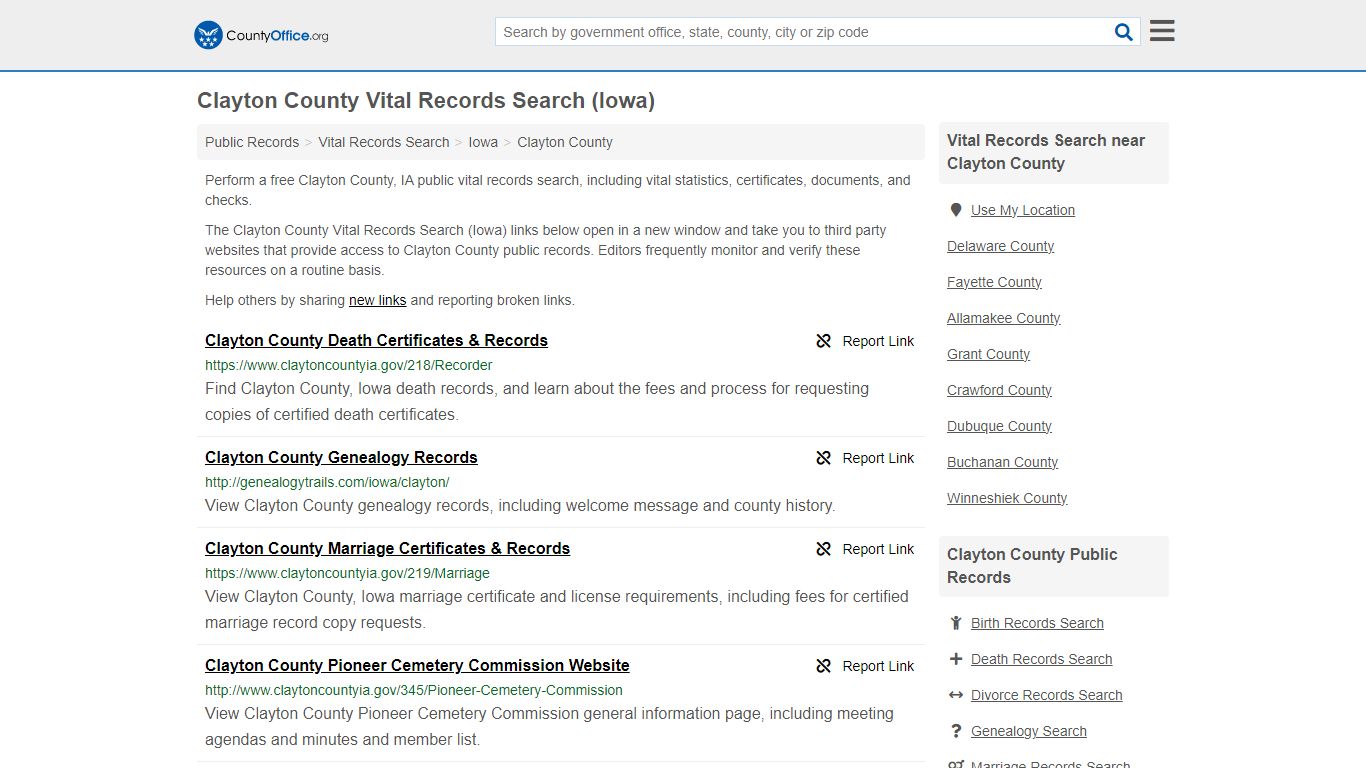Visit the Pioneer-Cemetery-Commission URL
The height and width of the screenshot is (768, 1366).
(x=414, y=690)
